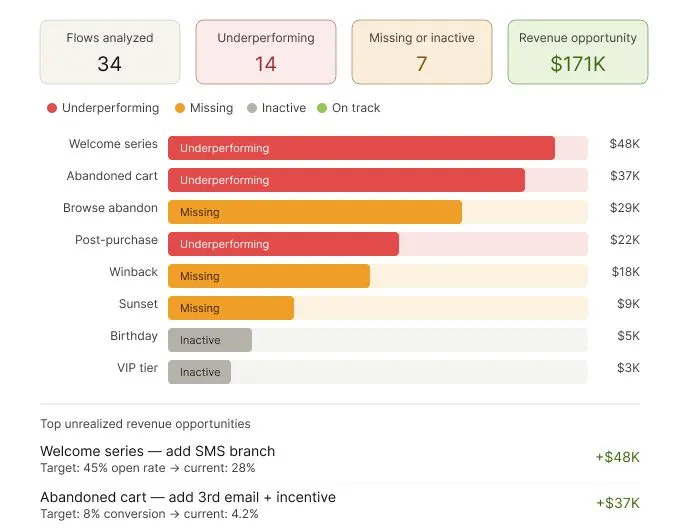This screenshot has height=532, width=680.
Task: Click the $9K value for Sunset
Action: click(x=628, y=304)
